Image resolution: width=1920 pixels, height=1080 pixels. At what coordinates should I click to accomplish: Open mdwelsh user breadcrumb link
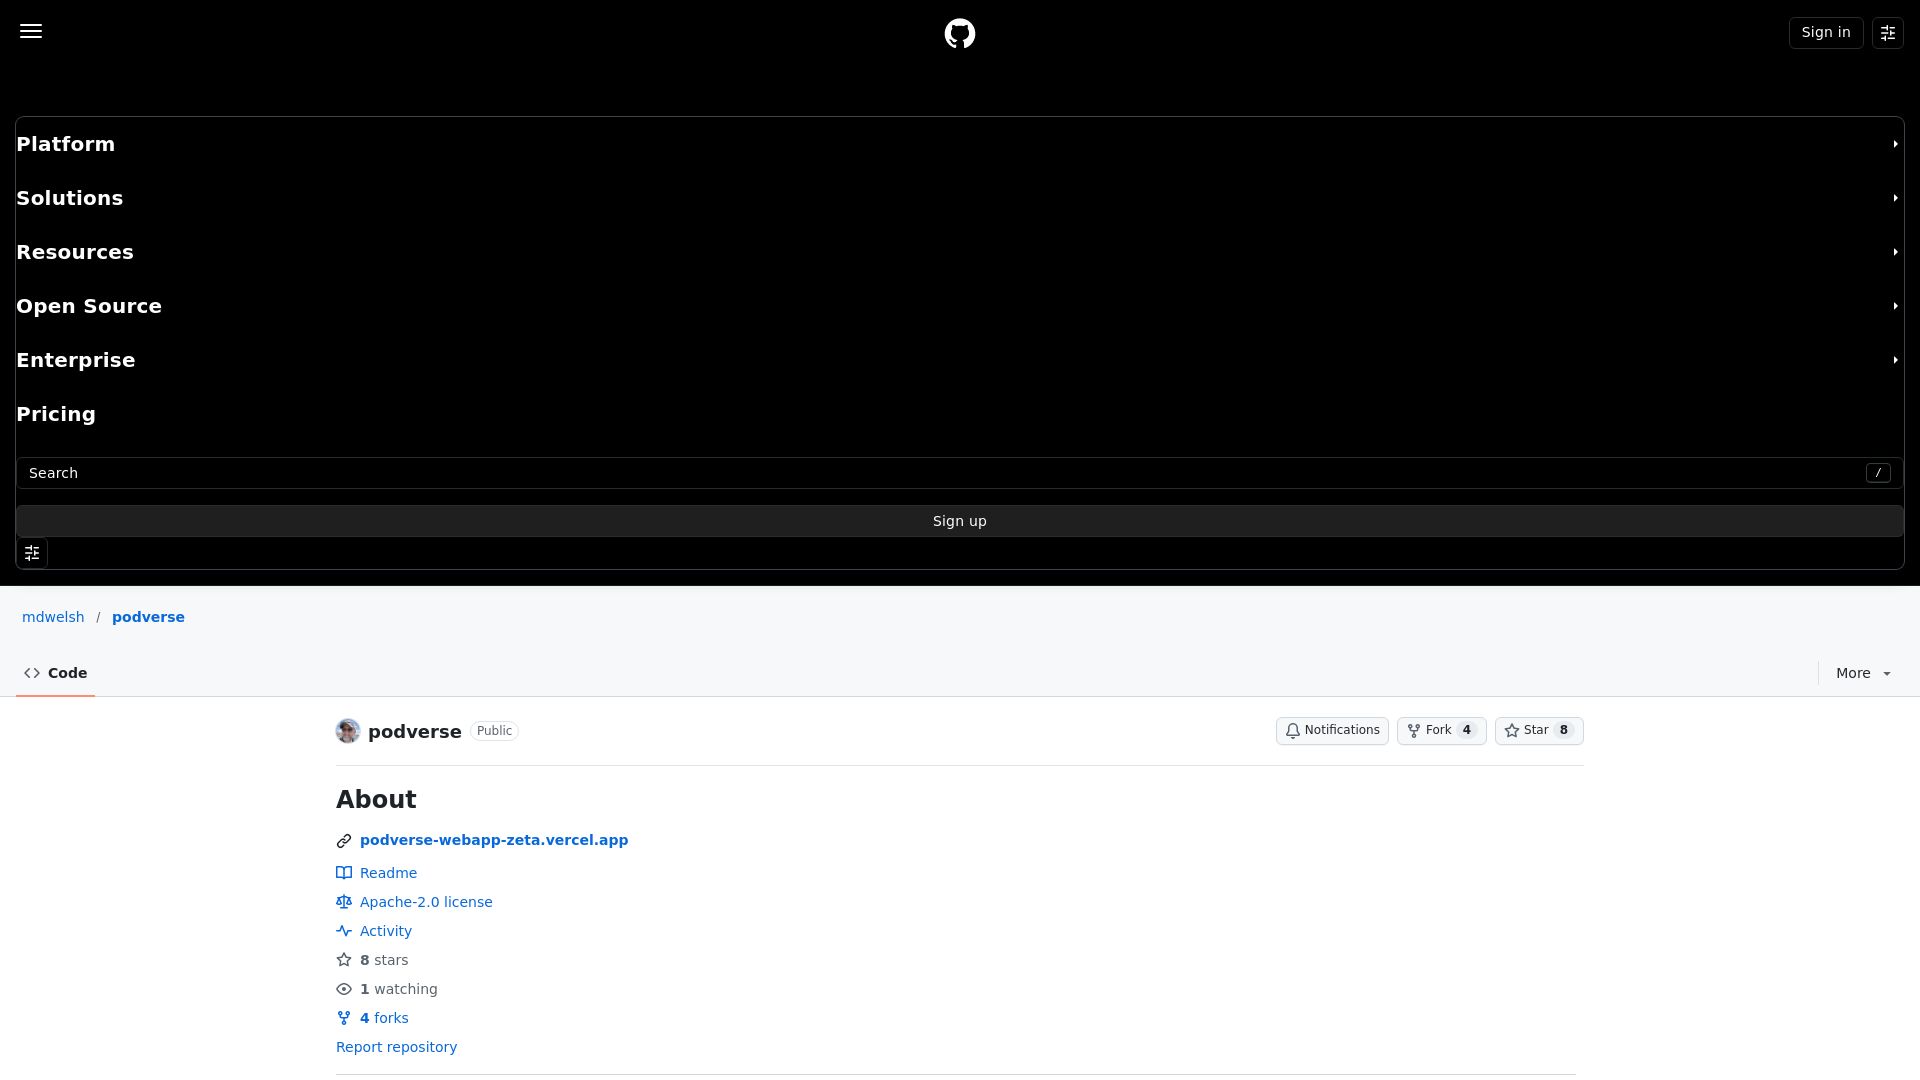(53, 617)
